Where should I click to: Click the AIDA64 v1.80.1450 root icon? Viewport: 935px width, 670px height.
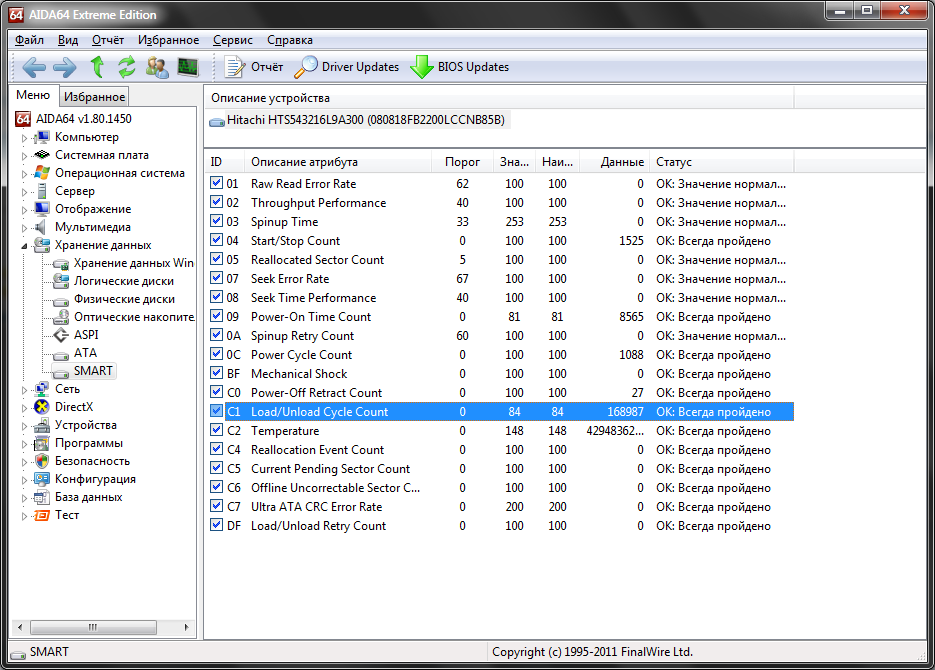pos(23,119)
